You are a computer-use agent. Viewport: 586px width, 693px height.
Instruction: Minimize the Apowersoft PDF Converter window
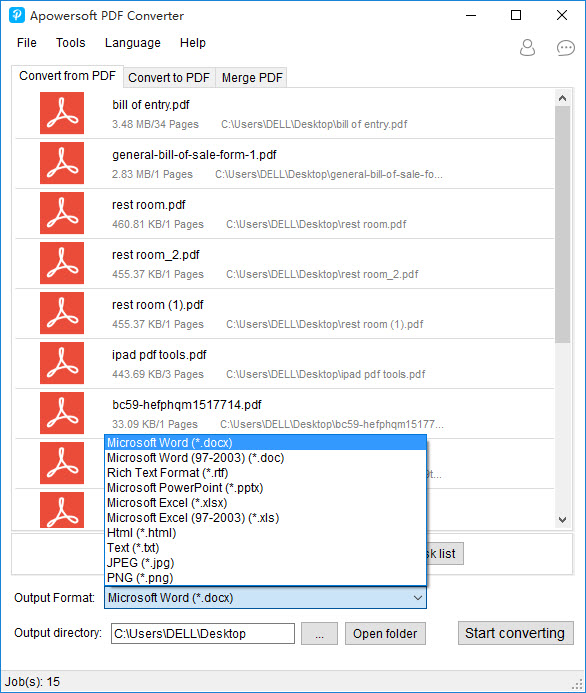[471, 15]
